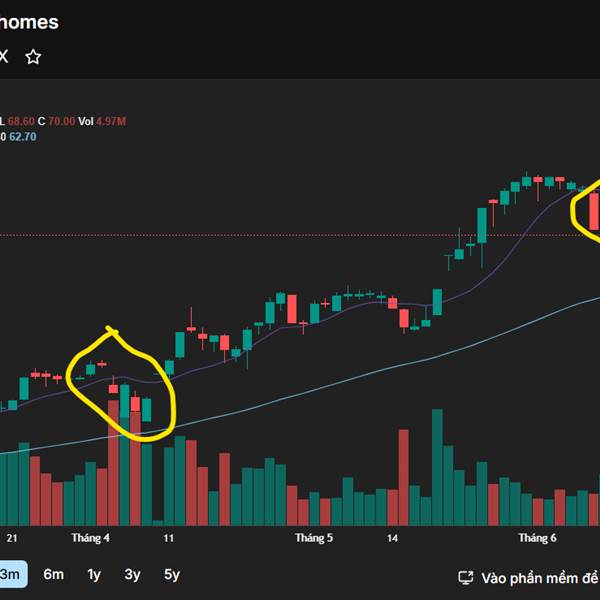Click the big red candle in right yellow circle
Screen dimensions: 600x600
click(594, 211)
